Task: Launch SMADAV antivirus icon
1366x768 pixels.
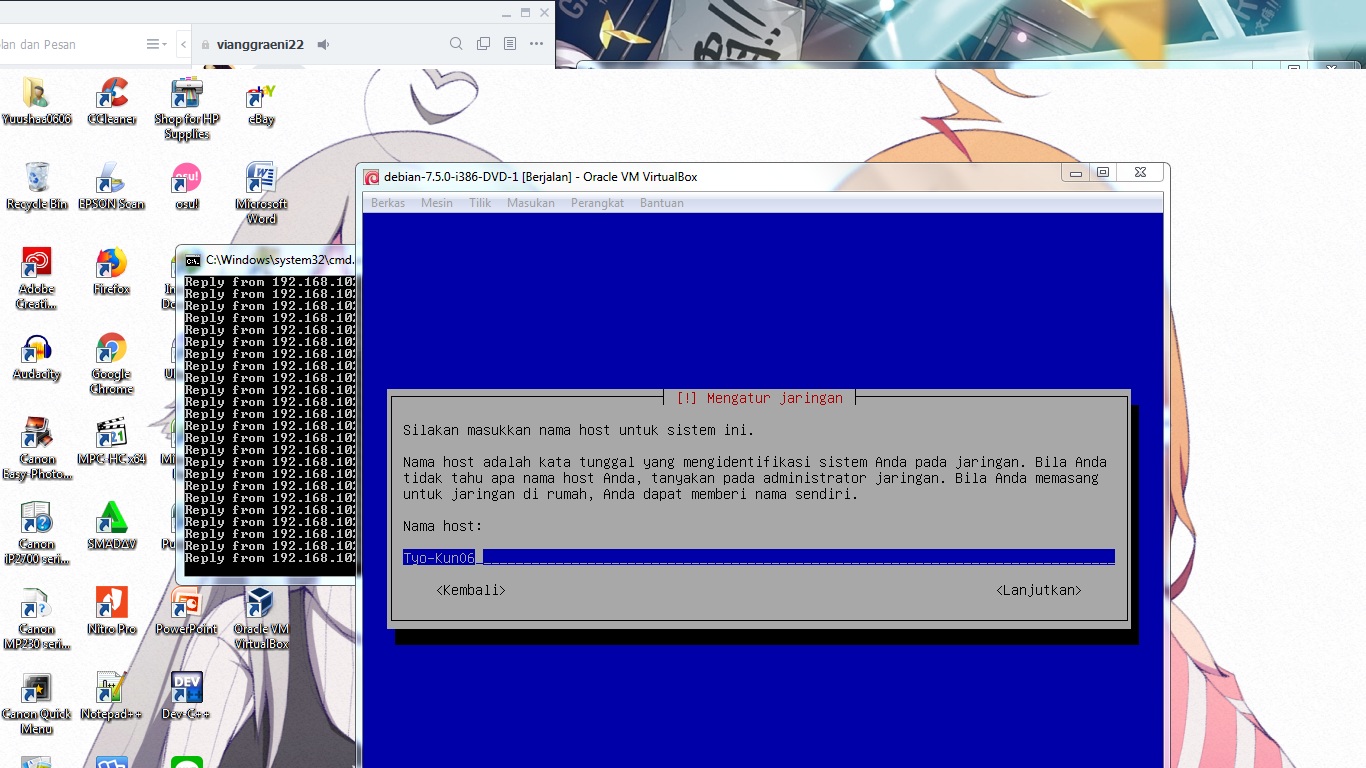Action: (111, 527)
